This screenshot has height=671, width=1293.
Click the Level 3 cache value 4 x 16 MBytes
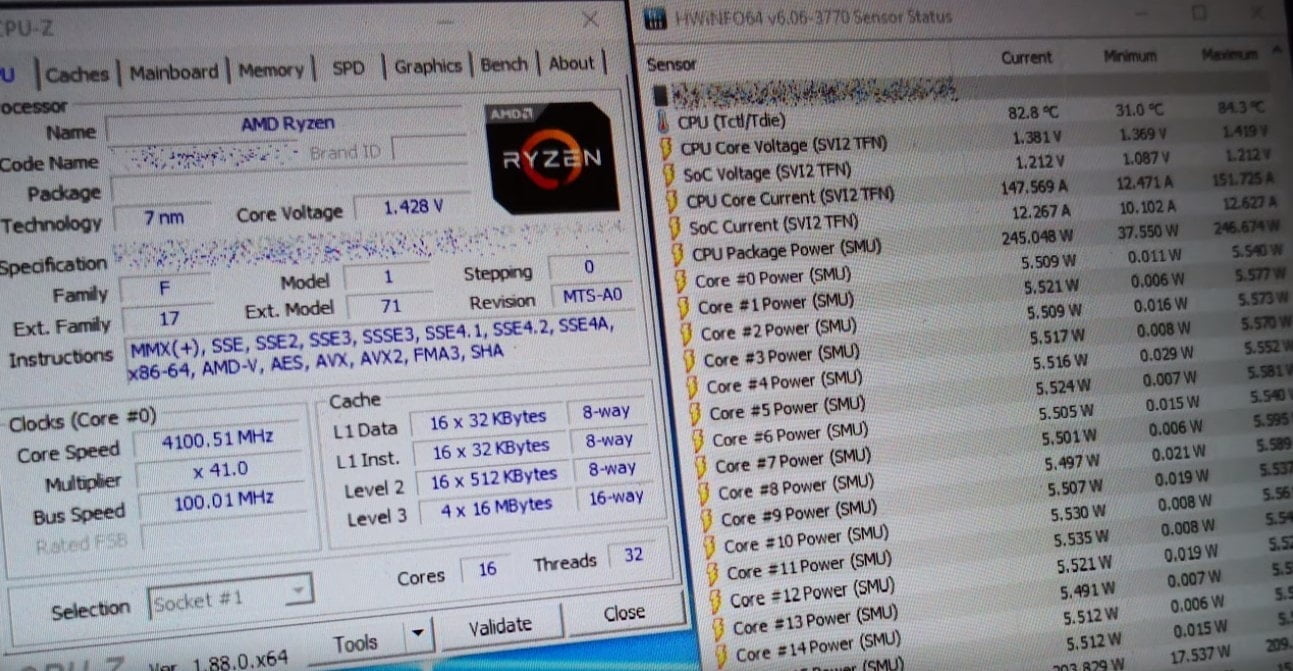click(x=498, y=506)
